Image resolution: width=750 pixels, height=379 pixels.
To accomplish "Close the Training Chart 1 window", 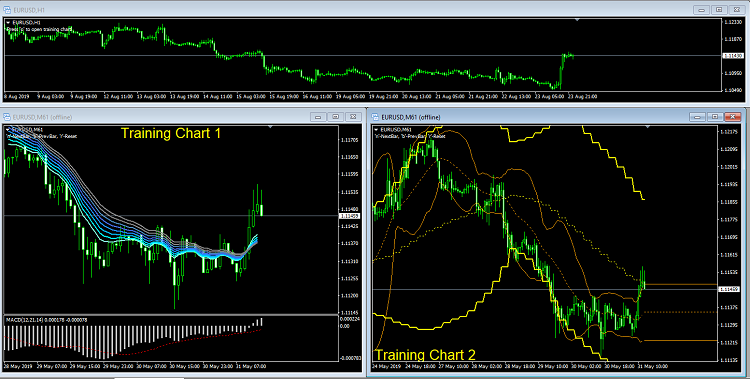I will click(353, 117).
